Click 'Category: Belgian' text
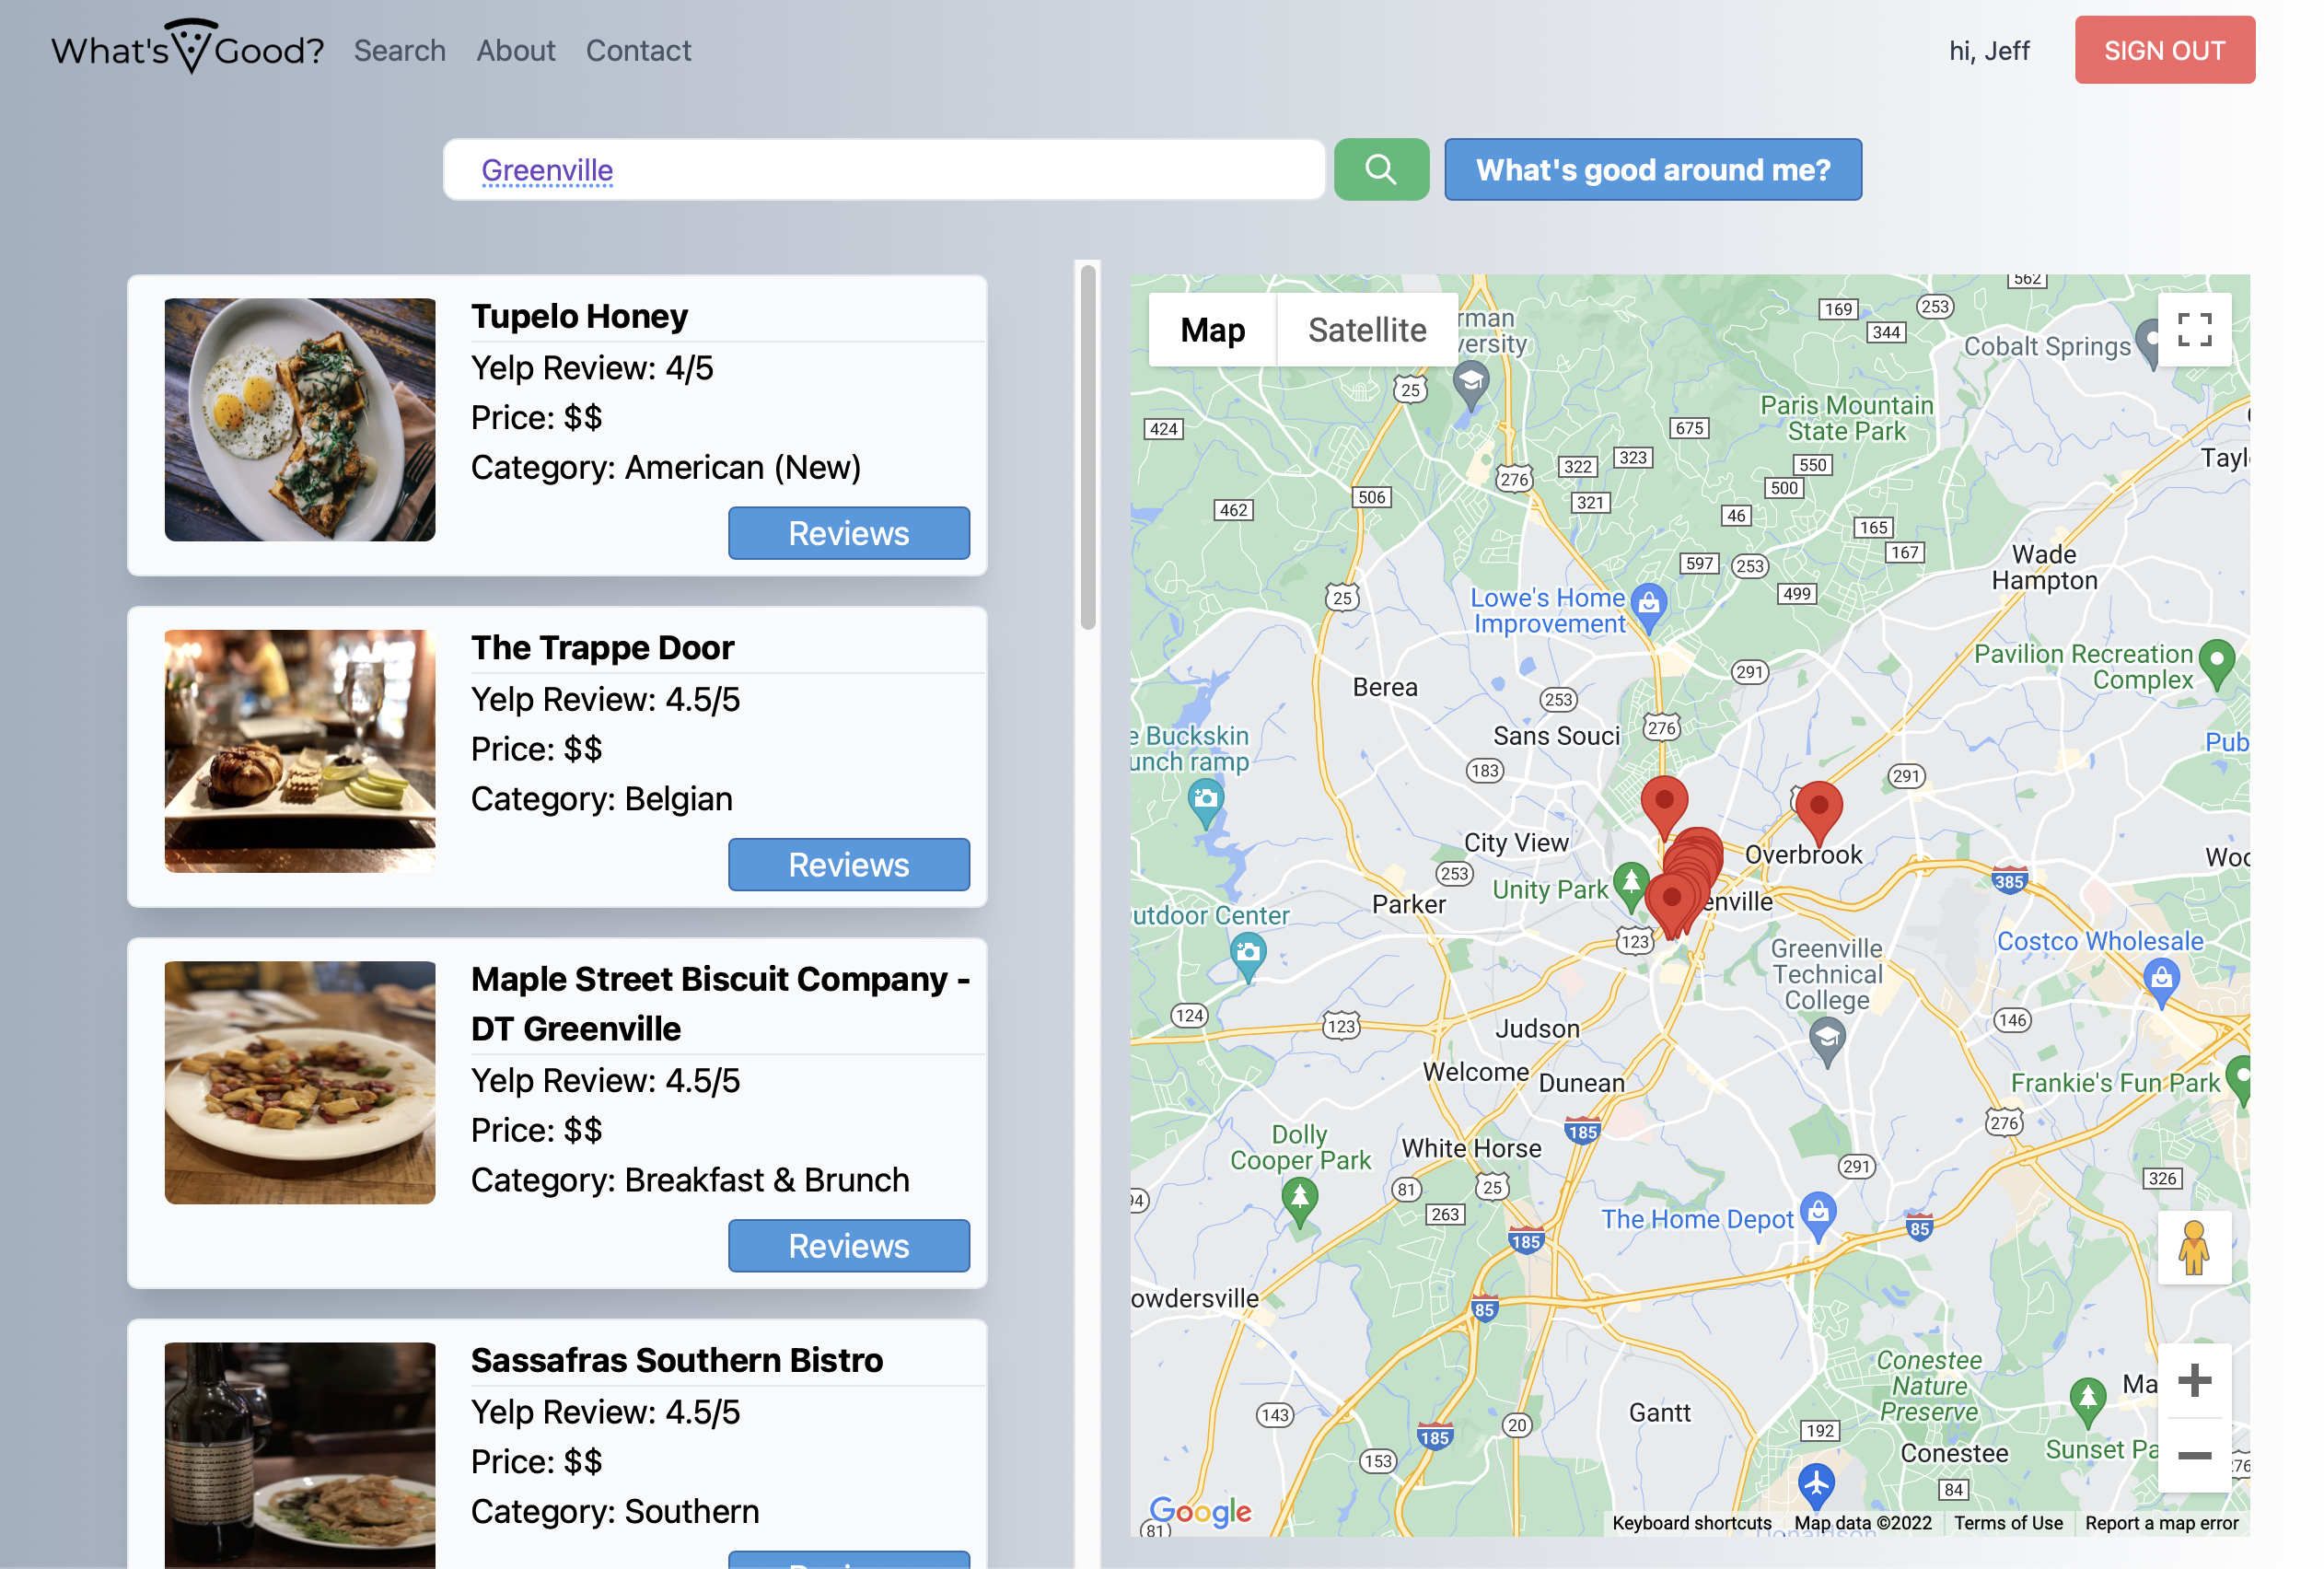The width and height of the screenshot is (2324, 1569). (602, 798)
